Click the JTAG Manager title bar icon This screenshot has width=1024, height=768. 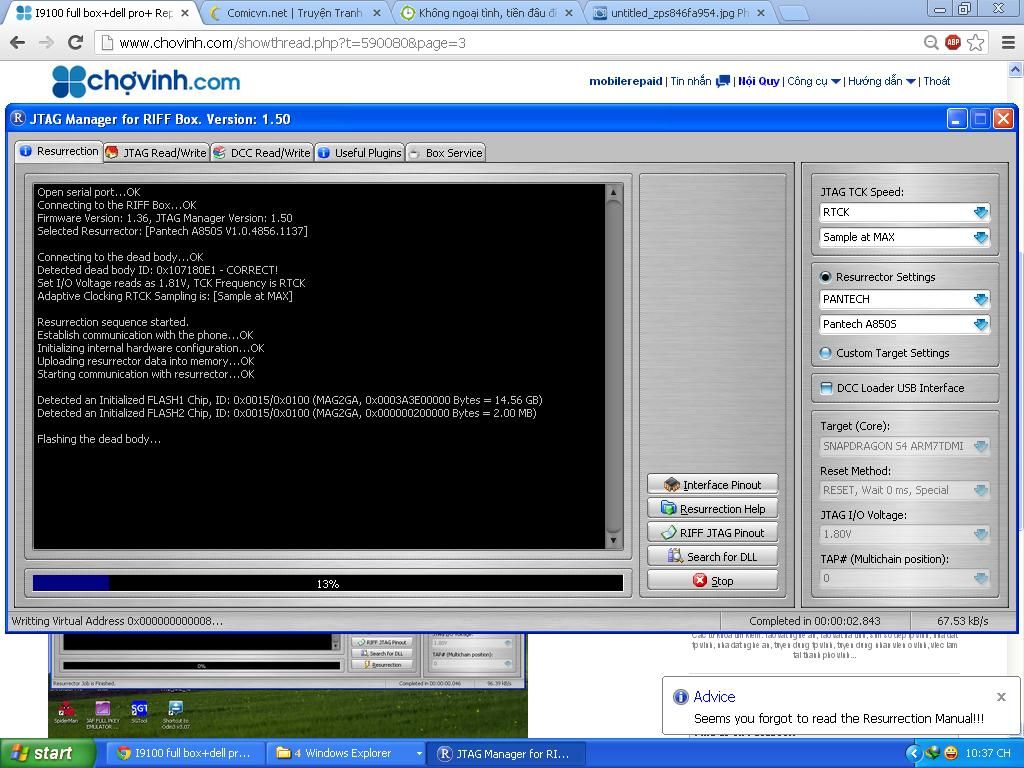click(x=18, y=119)
